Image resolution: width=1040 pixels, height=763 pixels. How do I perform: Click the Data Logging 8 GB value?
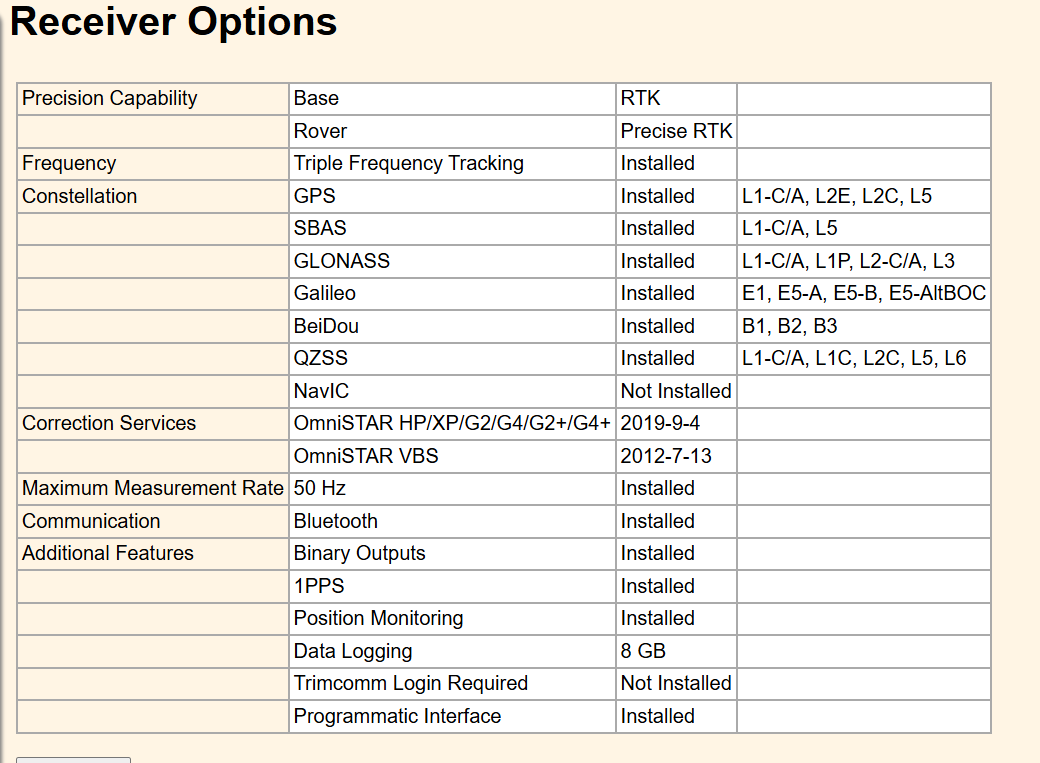coord(643,651)
